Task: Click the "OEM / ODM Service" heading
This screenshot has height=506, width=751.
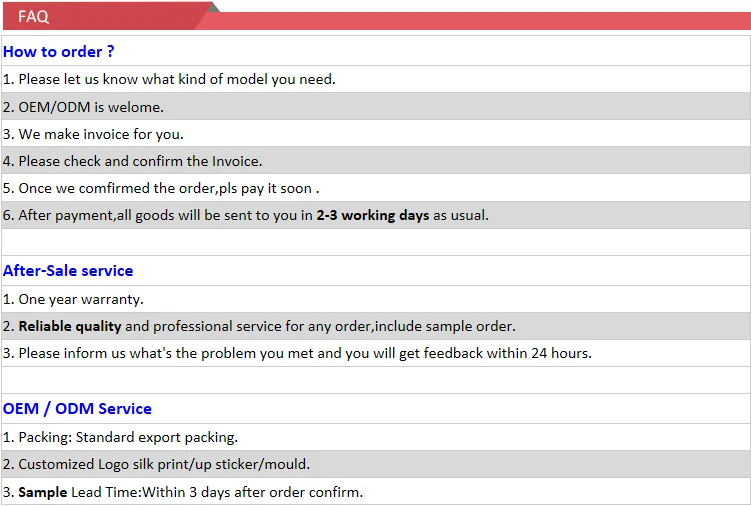Action: click(77, 409)
